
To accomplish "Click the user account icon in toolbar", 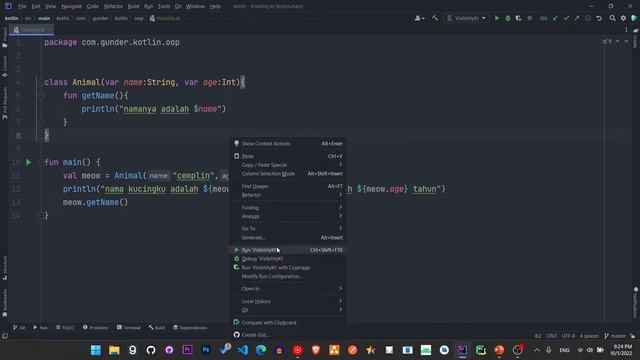I will pyautogui.click(x=419, y=18).
